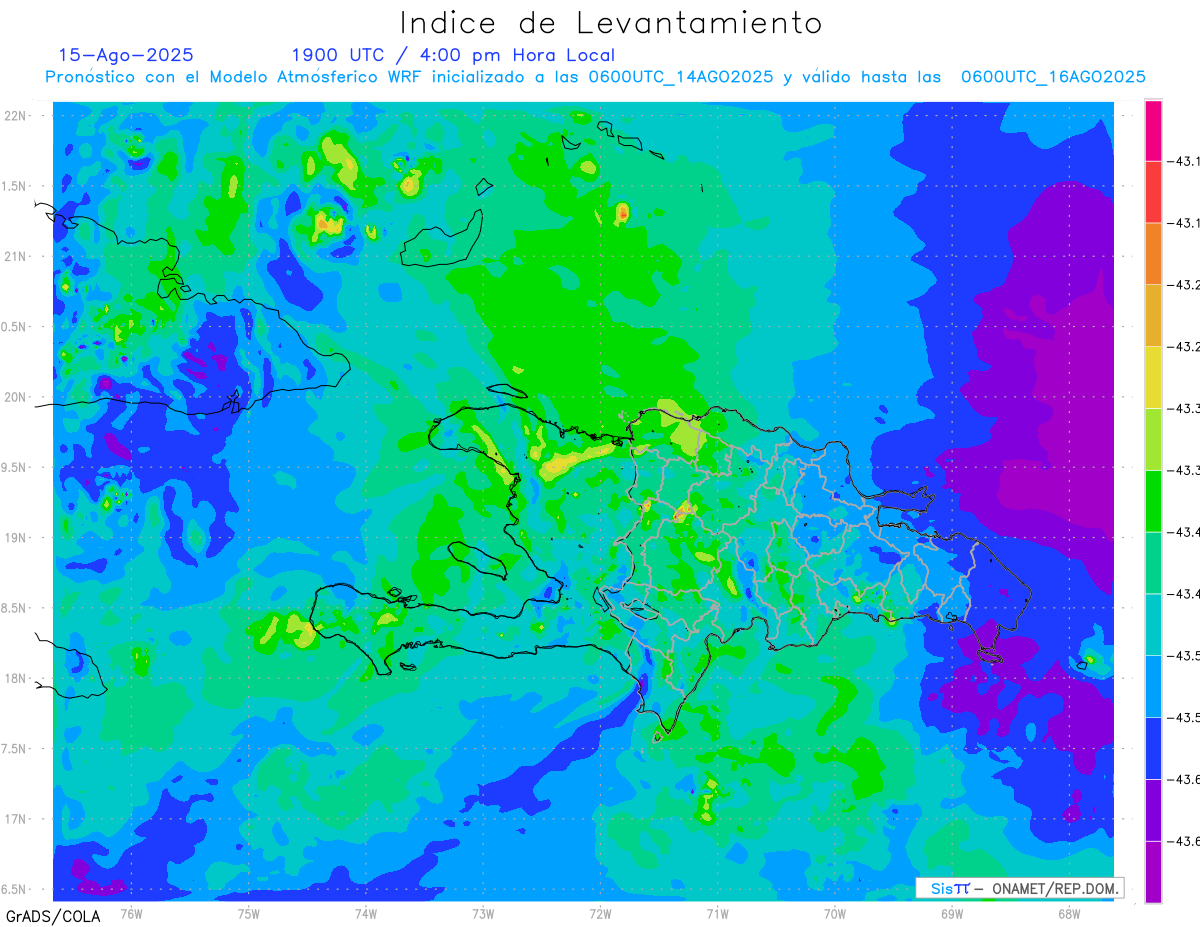This screenshot has height=927, width=1200.
Task: Click '1900 UTC / 4:00 pm Hora Local'
Action: (x=453, y=55)
